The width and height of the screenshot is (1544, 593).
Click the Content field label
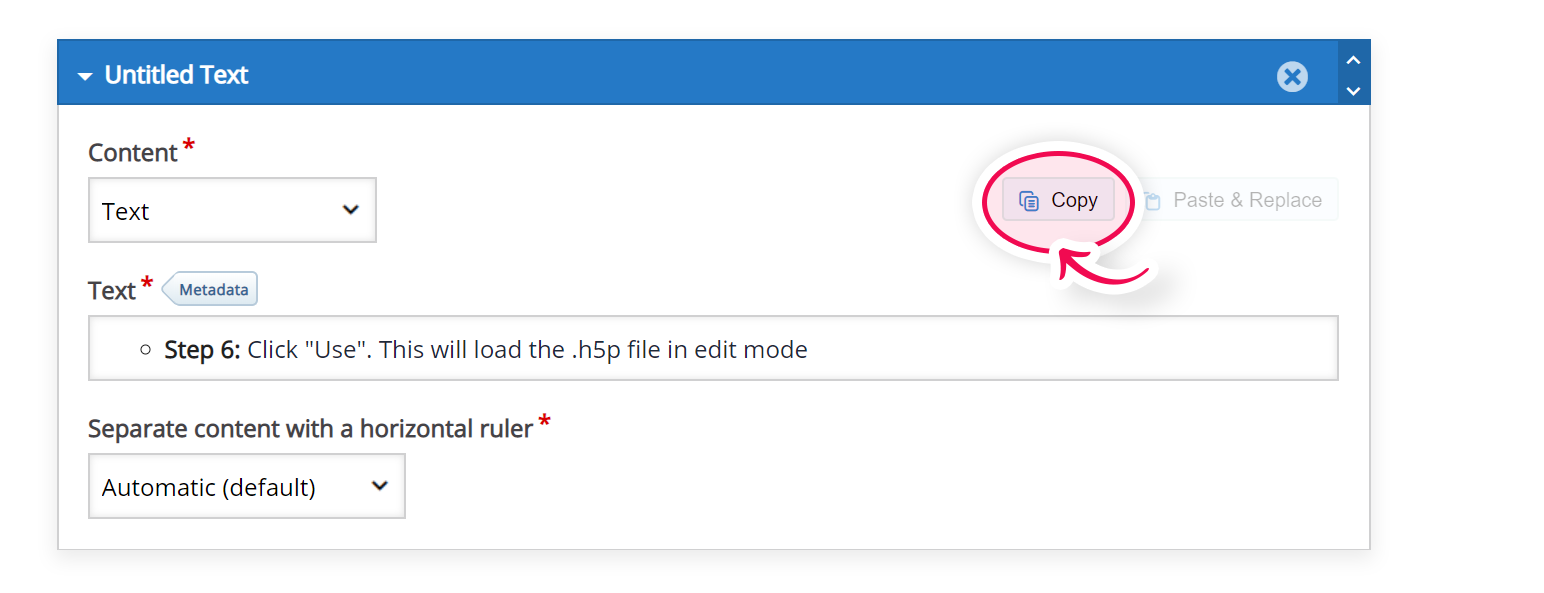coord(133,153)
